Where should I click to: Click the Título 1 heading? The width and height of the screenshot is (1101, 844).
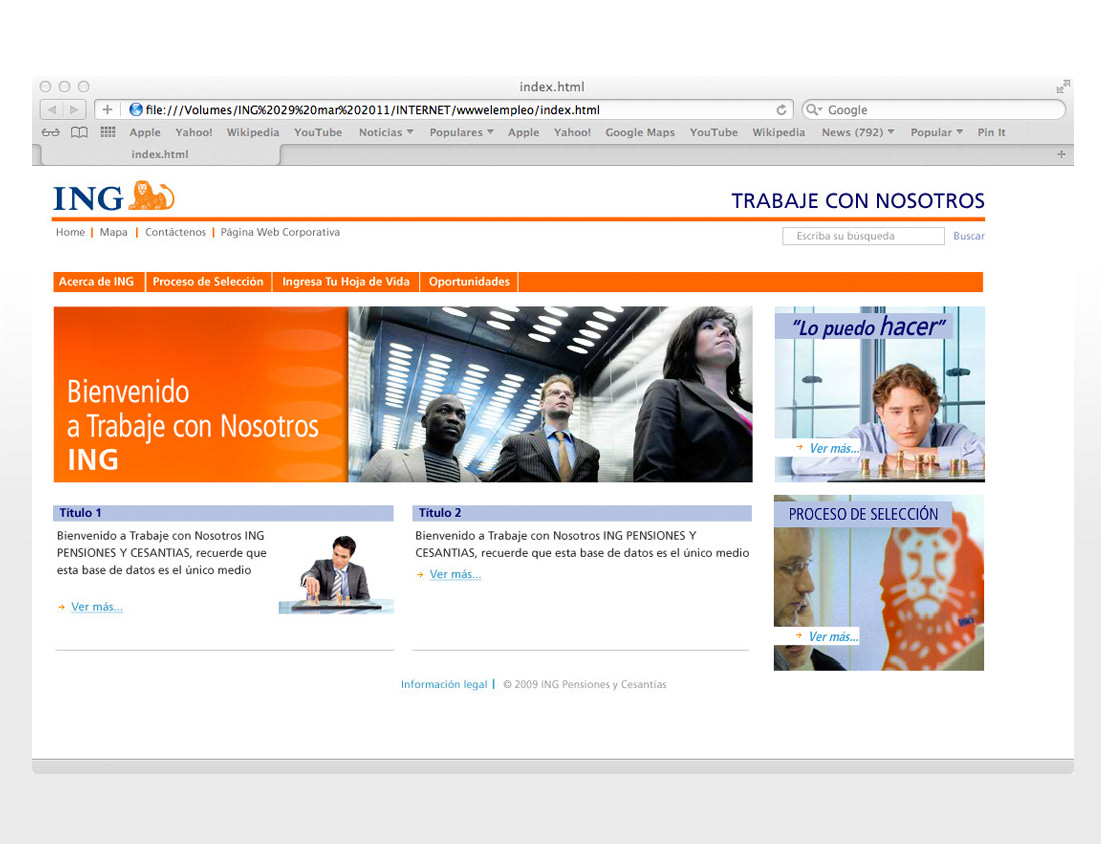[80, 513]
